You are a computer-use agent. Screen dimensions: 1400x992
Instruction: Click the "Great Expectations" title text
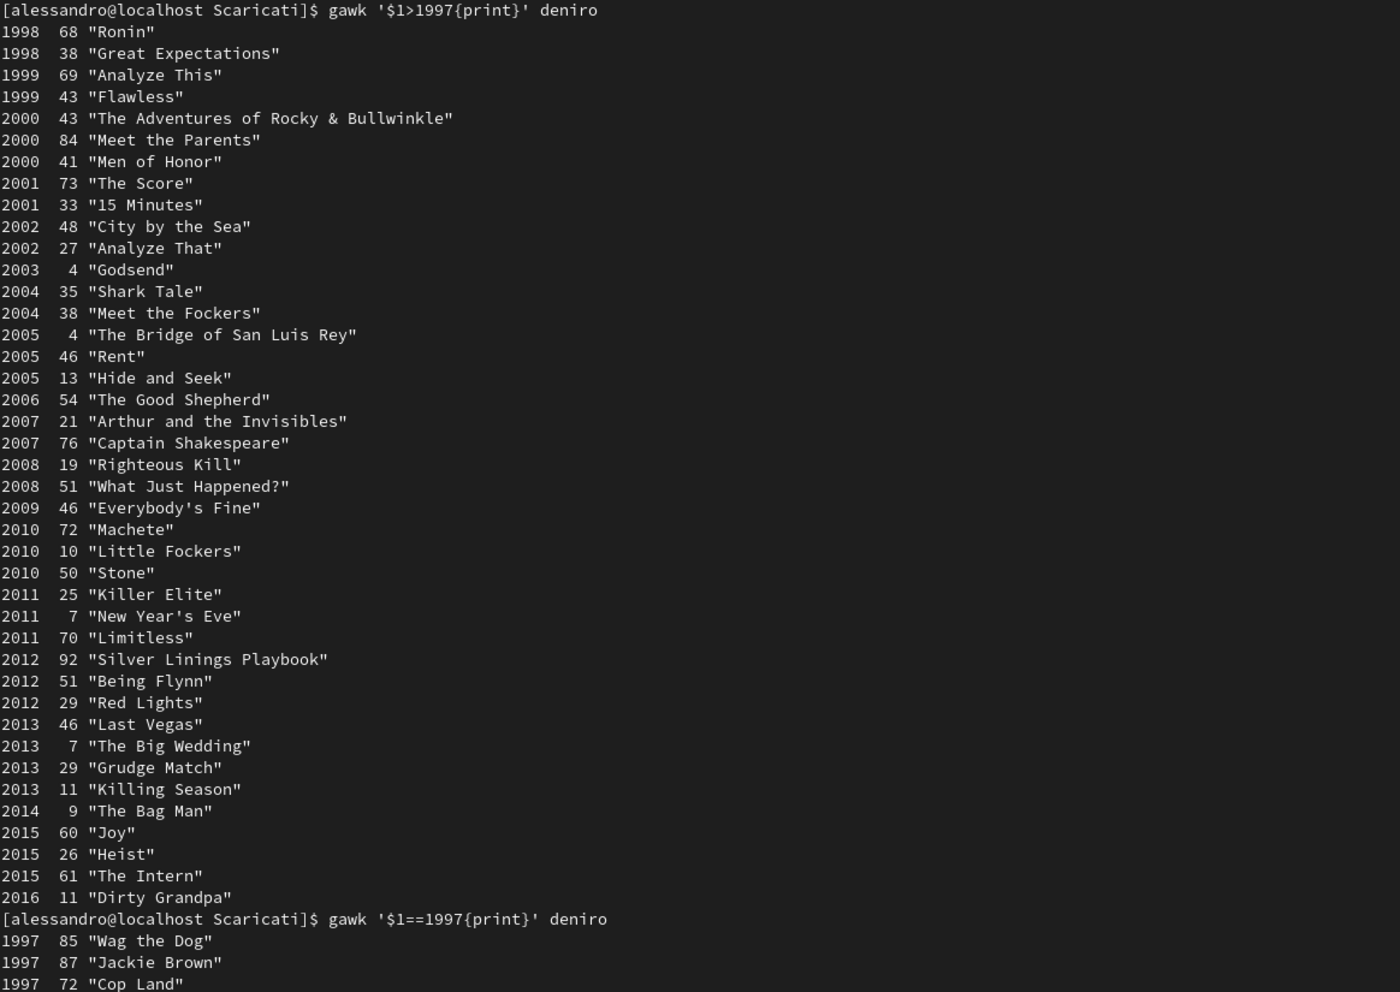(x=184, y=54)
